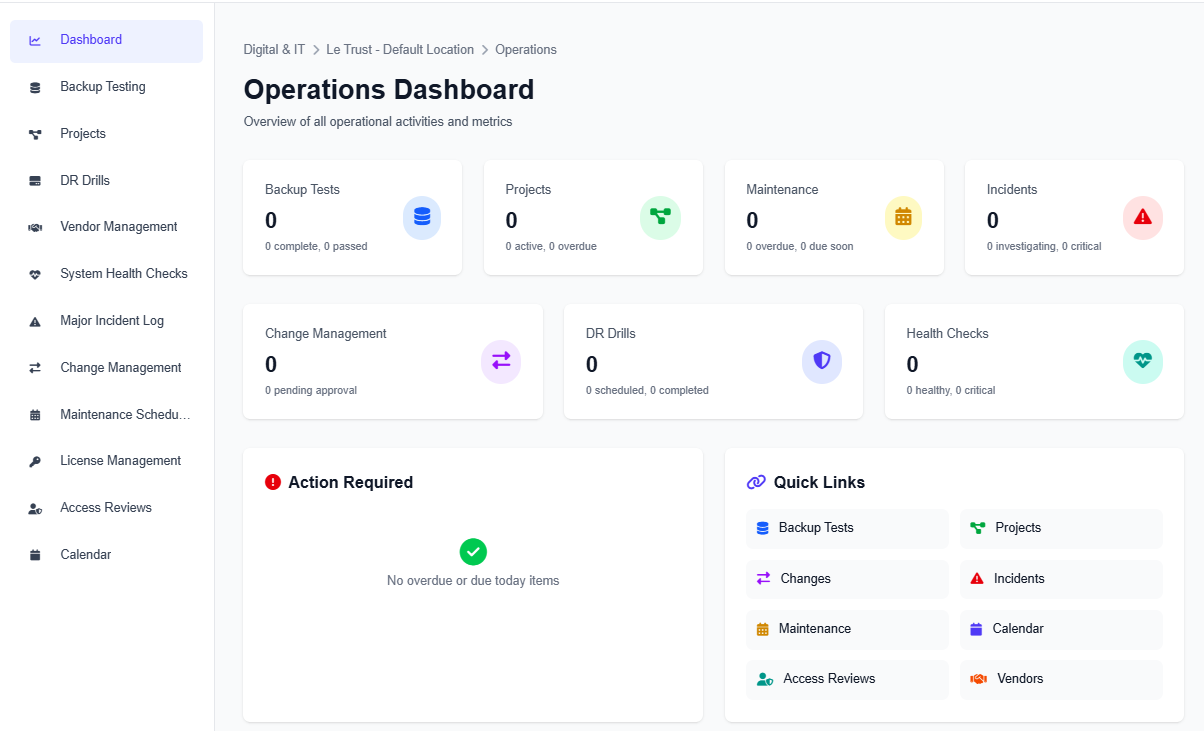Click the Quick Links chain icon
Image resolution: width=1204 pixels, height=731 pixels.
pos(756,482)
